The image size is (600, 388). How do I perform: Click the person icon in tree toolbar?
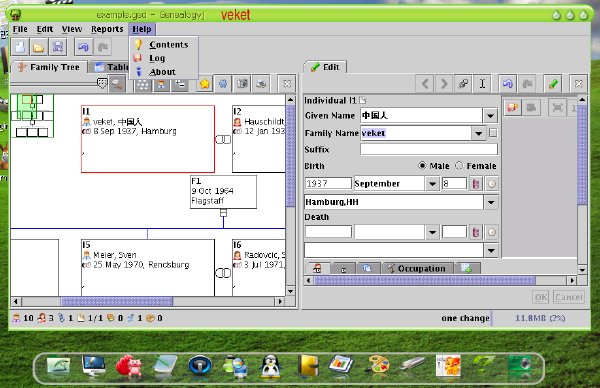(161, 84)
